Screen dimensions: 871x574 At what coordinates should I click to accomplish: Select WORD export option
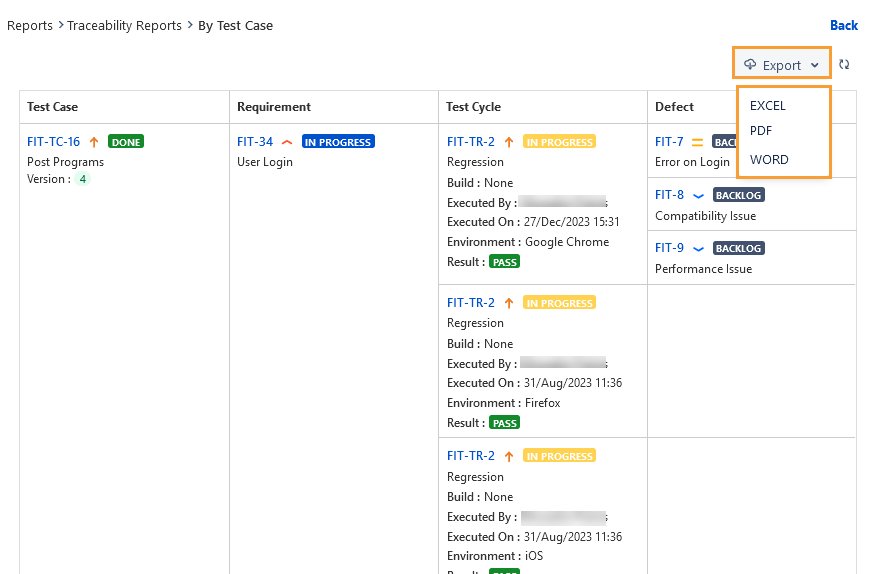click(x=768, y=159)
